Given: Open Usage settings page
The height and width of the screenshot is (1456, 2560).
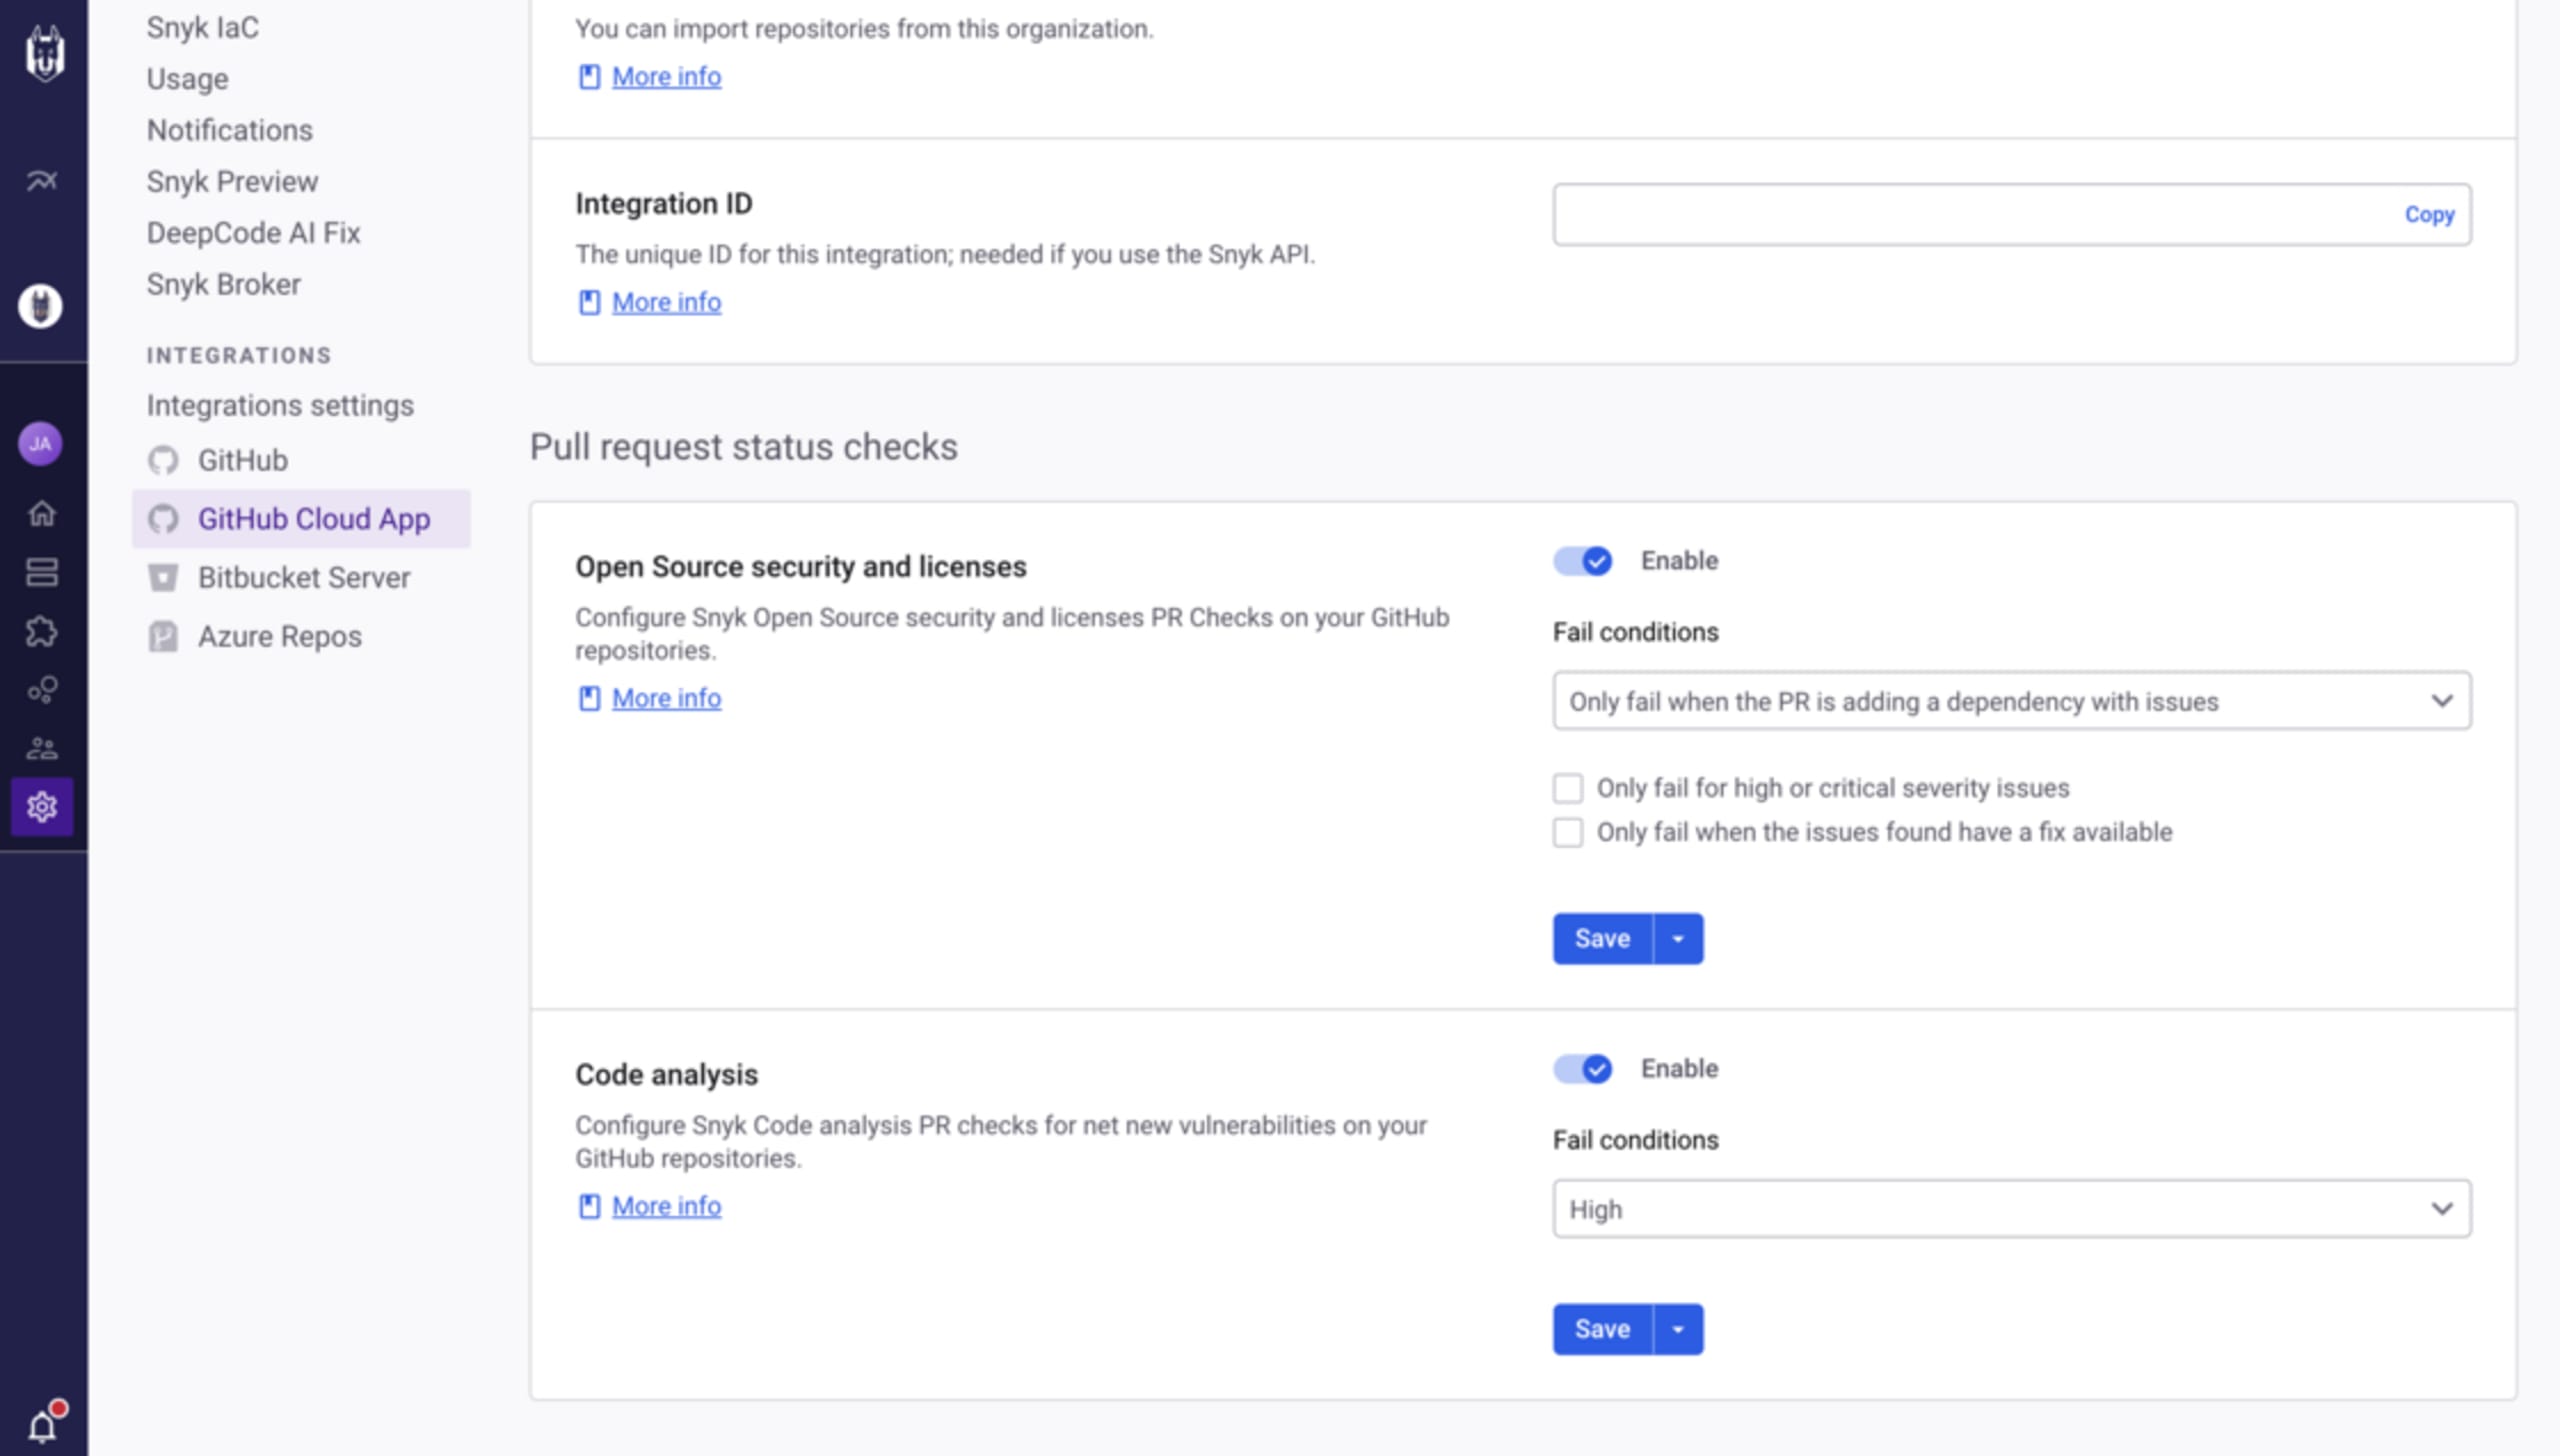Looking at the screenshot, I should click(188, 79).
